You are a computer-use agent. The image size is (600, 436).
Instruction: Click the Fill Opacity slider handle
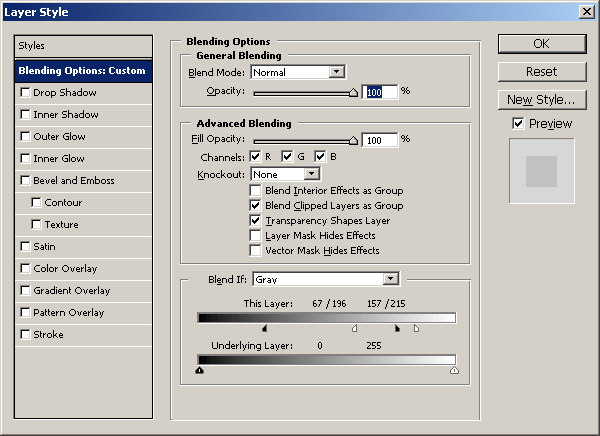(353, 141)
